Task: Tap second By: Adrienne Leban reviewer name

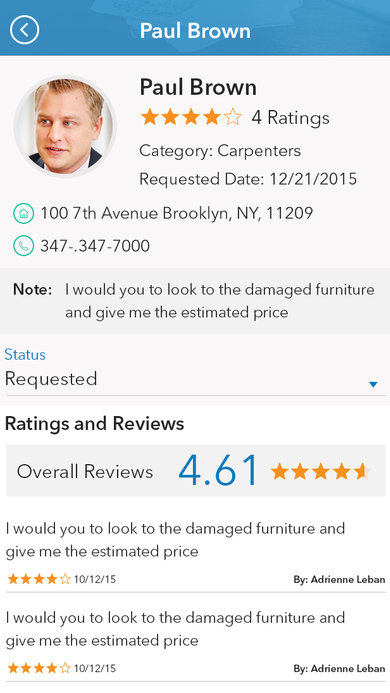Action: click(339, 669)
